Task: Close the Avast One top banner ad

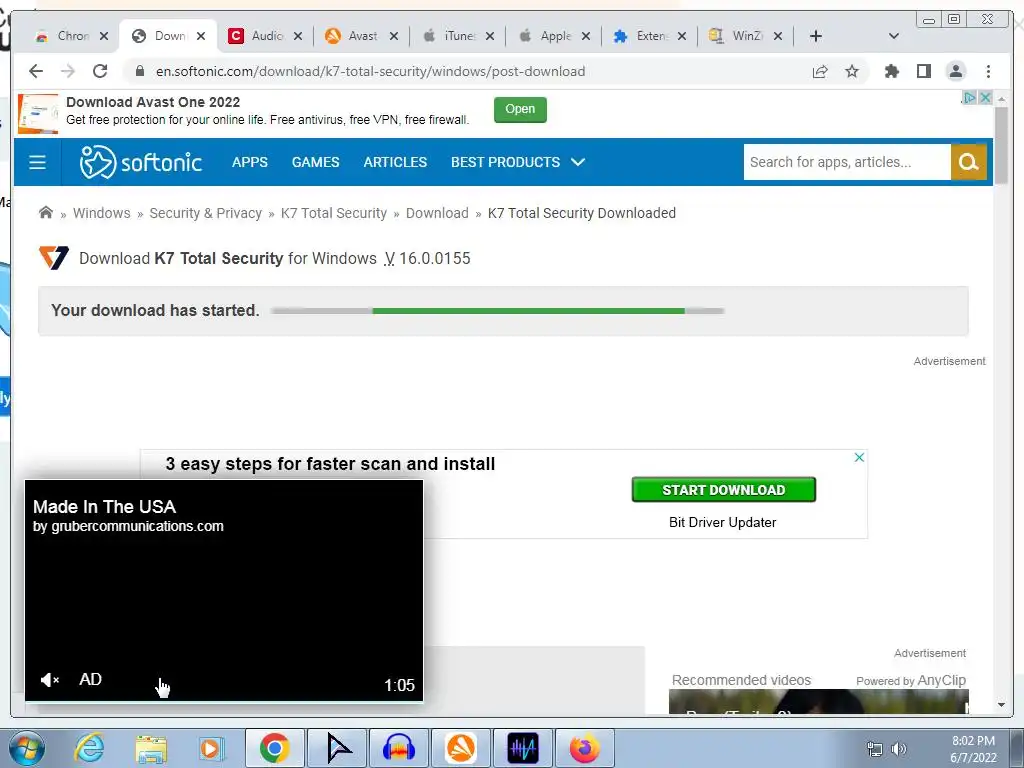Action: tap(985, 97)
